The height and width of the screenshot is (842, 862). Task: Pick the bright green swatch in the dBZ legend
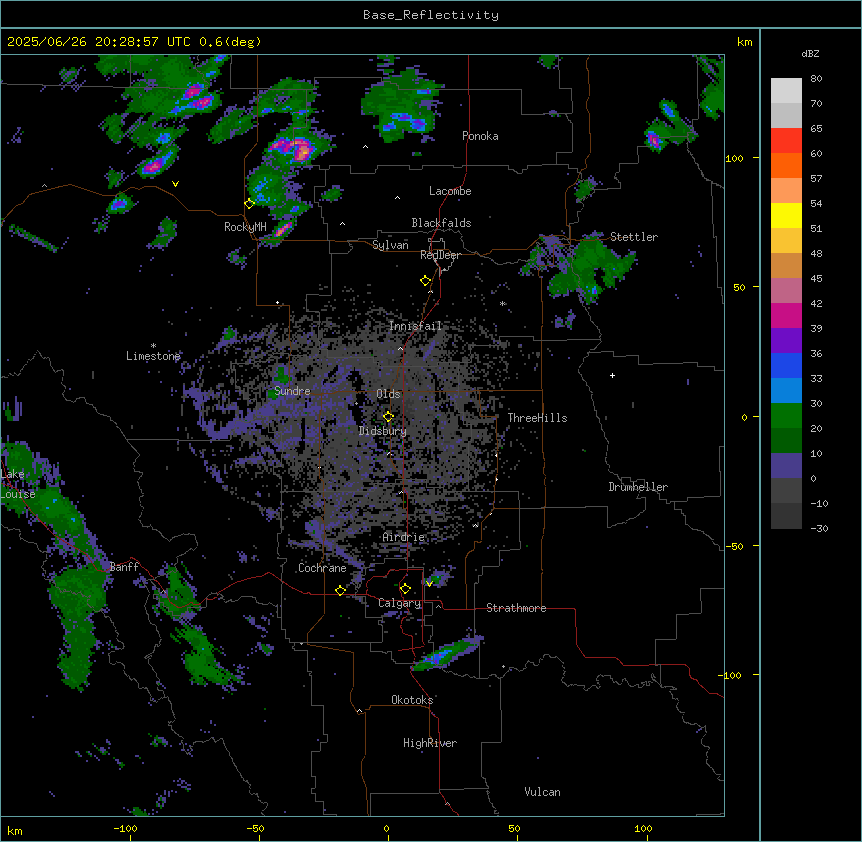[786, 416]
